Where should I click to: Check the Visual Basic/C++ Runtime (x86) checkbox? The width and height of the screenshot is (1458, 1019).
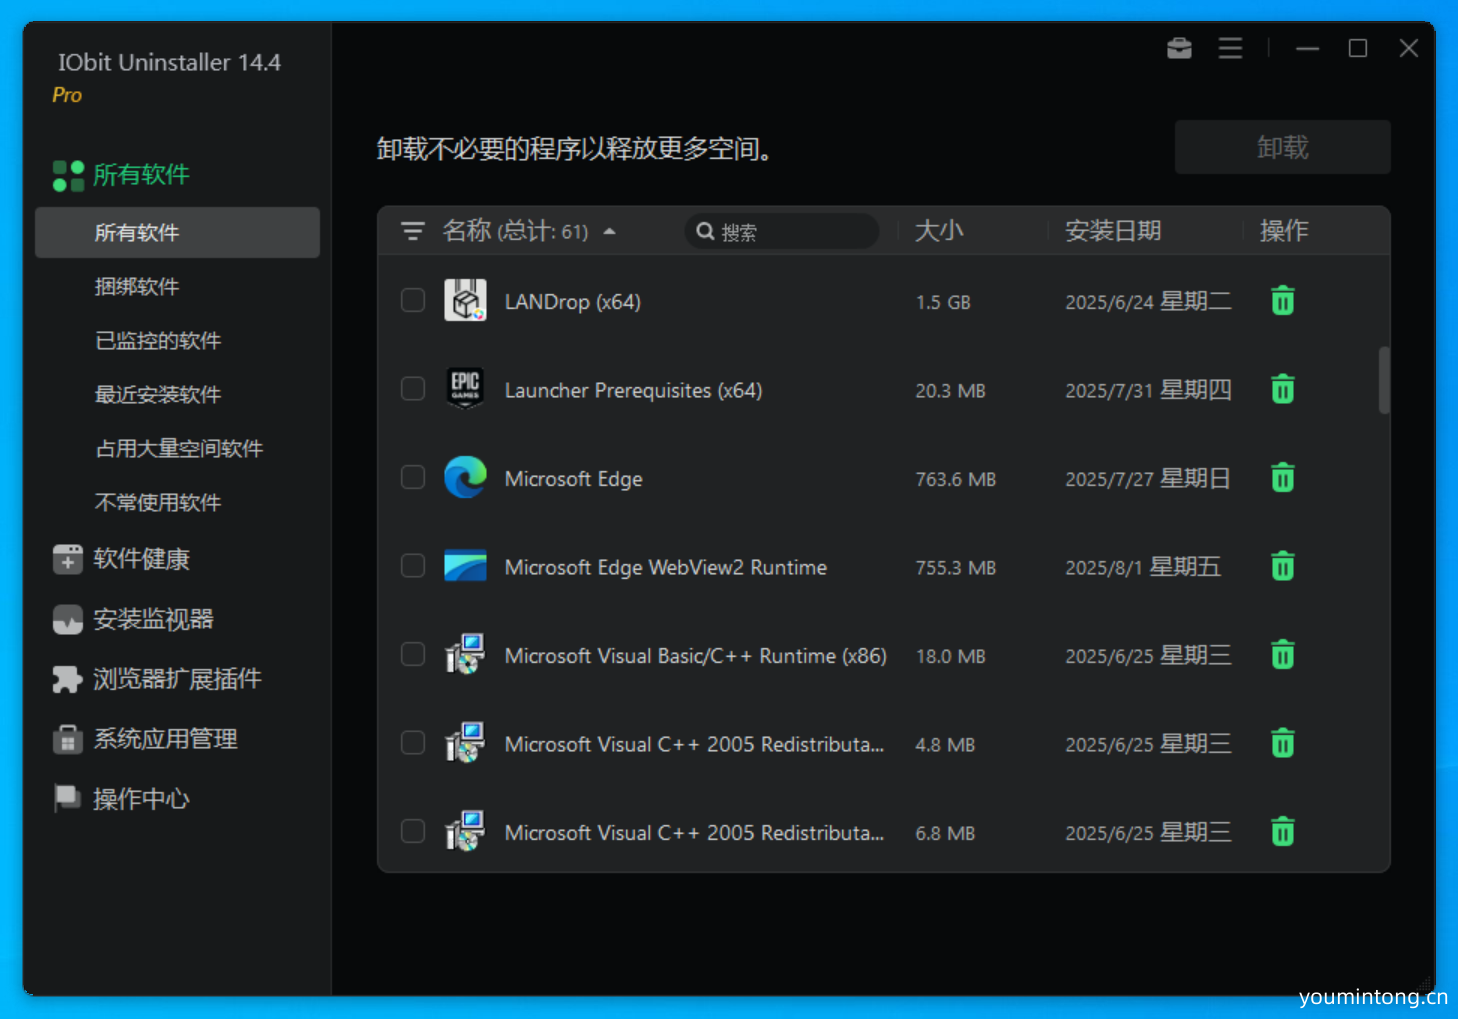pyautogui.click(x=413, y=654)
